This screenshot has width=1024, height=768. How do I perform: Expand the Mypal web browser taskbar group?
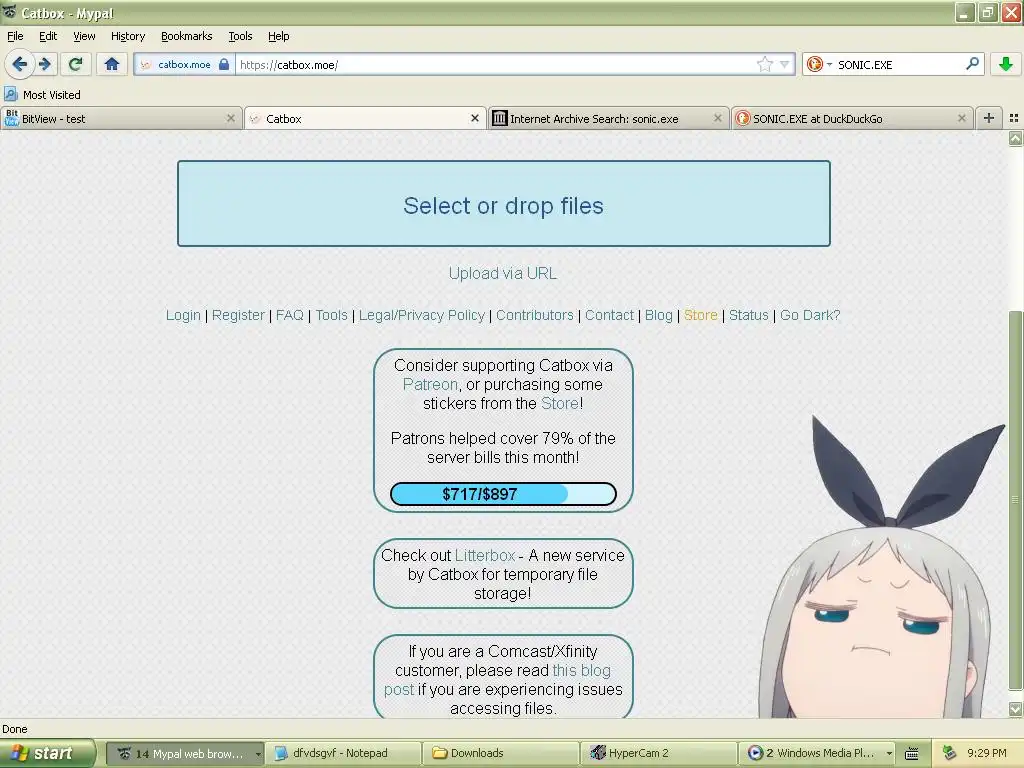tap(185, 753)
